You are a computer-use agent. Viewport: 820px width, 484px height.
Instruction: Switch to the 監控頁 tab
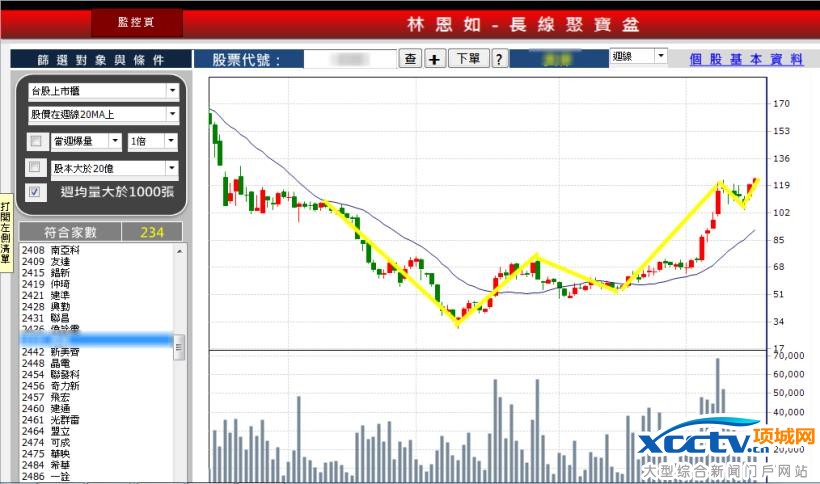click(x=137, y=22)
